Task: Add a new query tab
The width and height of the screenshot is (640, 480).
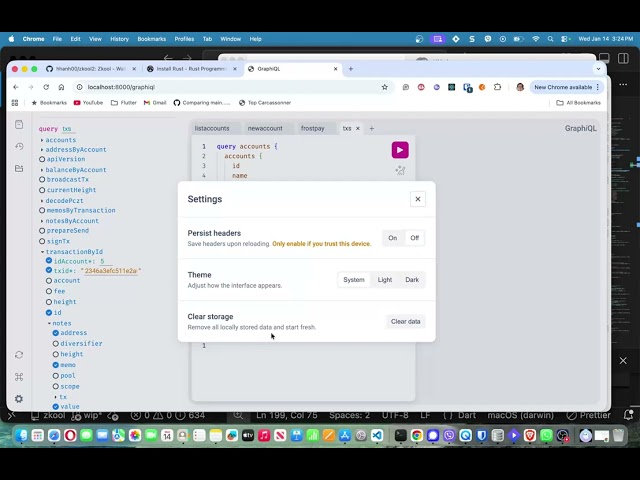Action: point(371,128)
